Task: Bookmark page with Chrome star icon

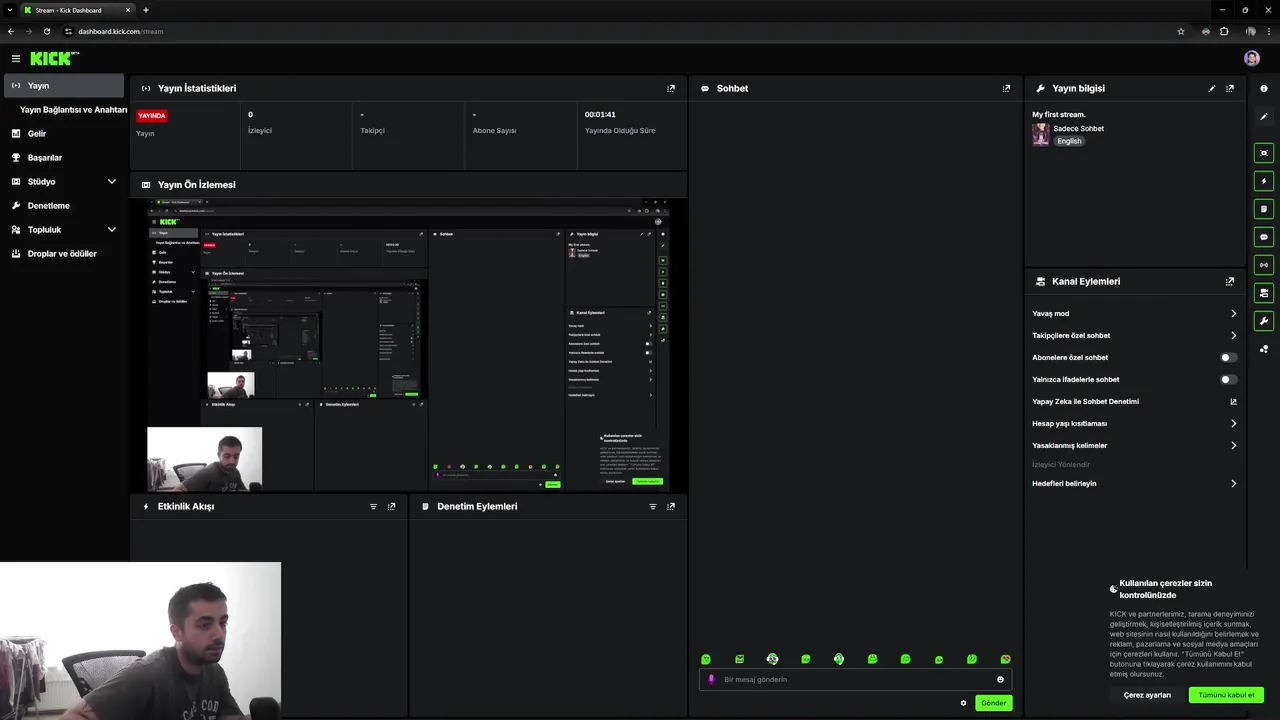Action: point(1181,31)
